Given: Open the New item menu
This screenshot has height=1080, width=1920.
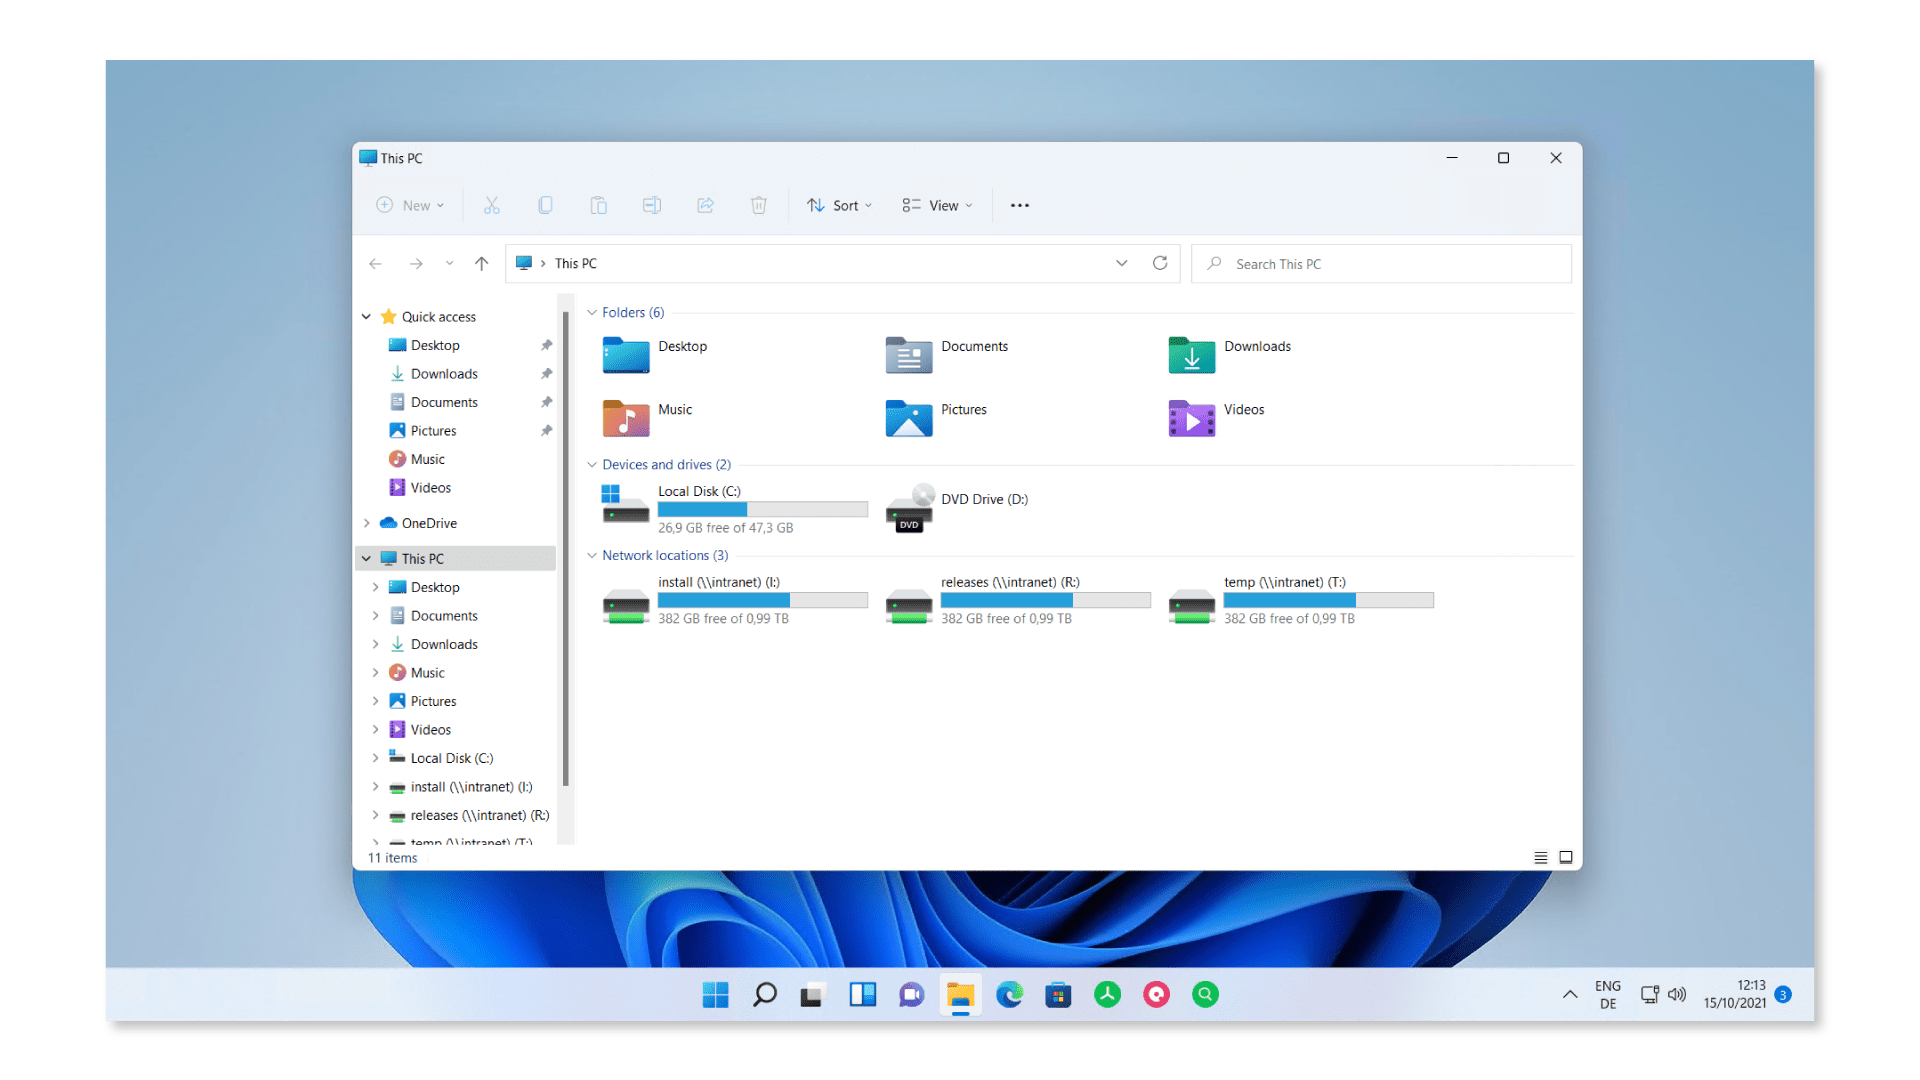Looking at the screenshot, I should 410,205.
